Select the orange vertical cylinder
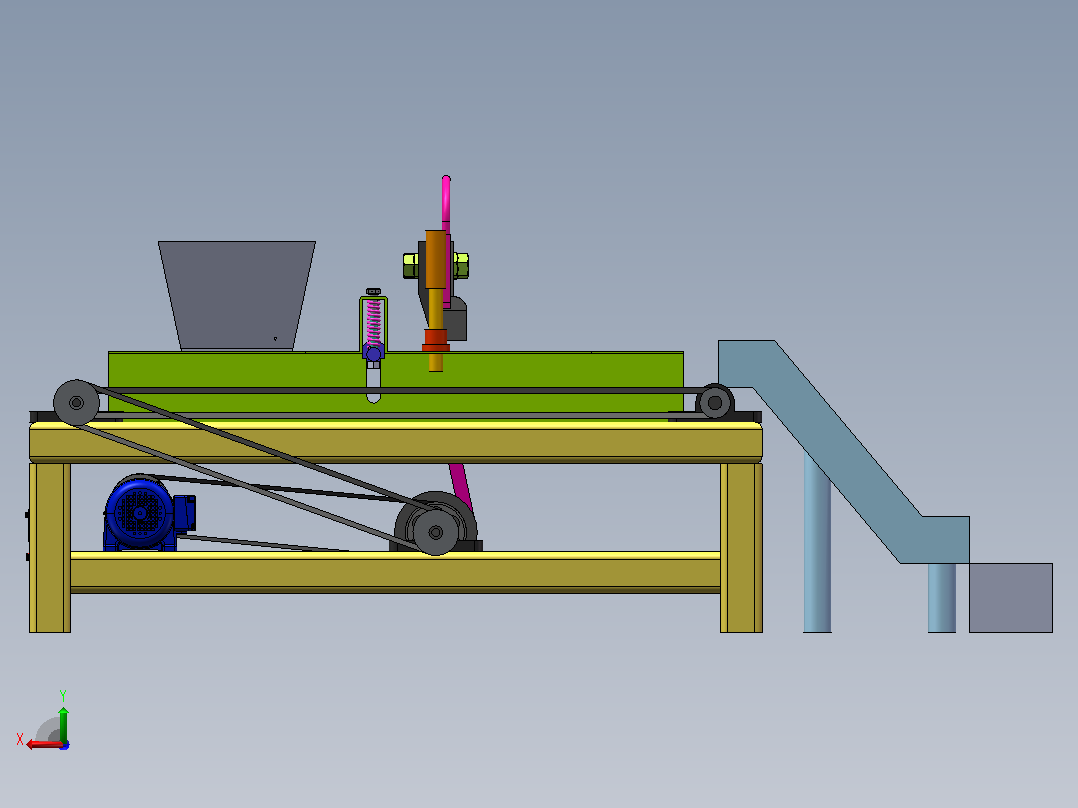1078x808 pixels. tap(436, 259)
